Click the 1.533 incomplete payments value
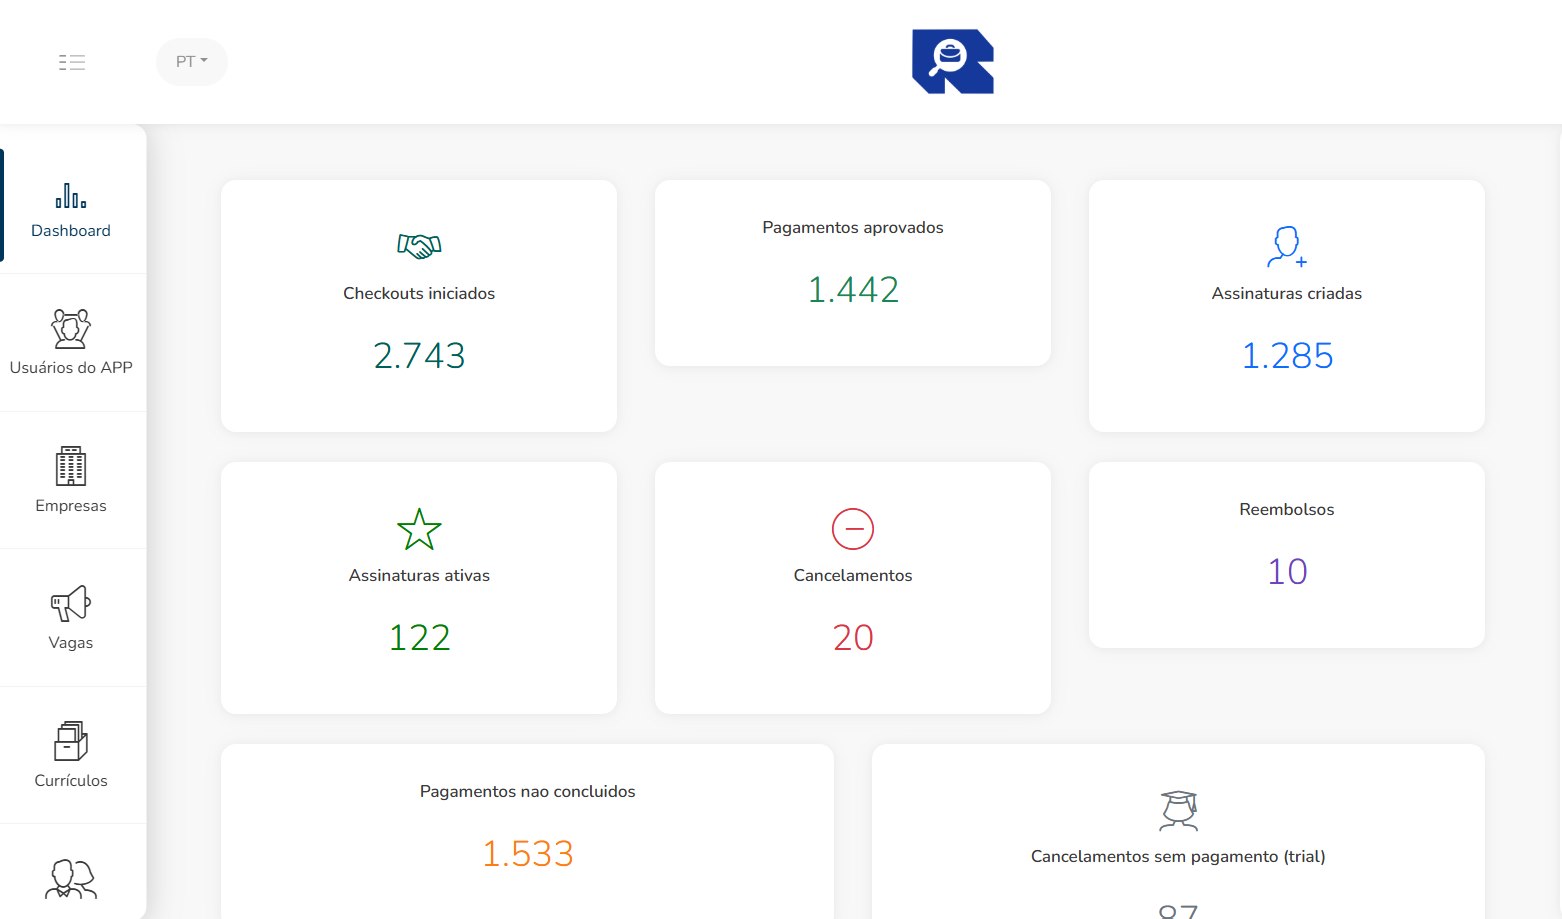This screenshot has width=1562, height=919. 527,853
